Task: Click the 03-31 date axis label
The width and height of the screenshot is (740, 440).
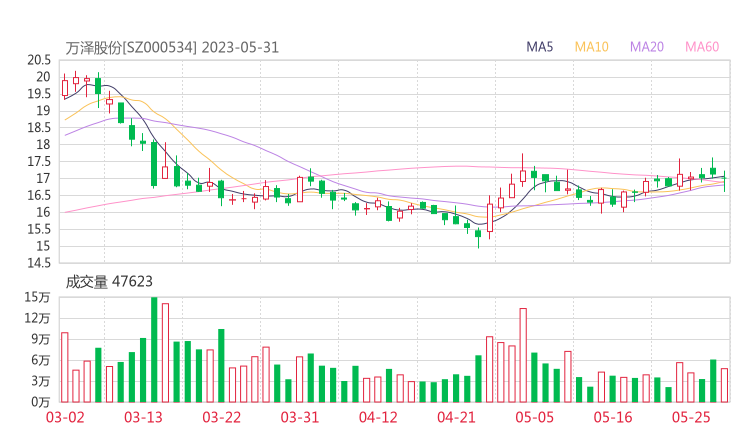Action: [300, 417]
